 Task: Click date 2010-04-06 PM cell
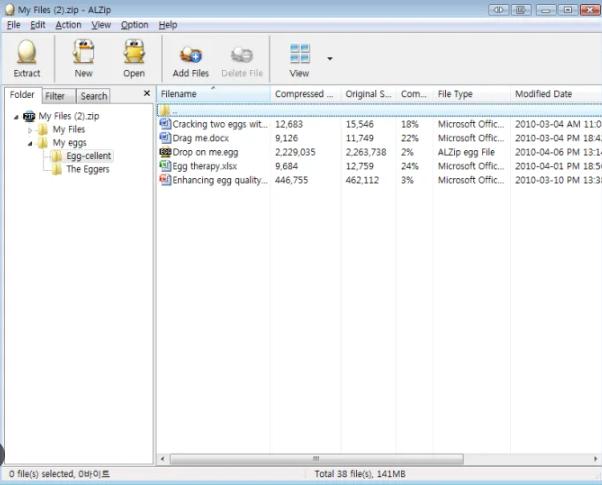558,152
